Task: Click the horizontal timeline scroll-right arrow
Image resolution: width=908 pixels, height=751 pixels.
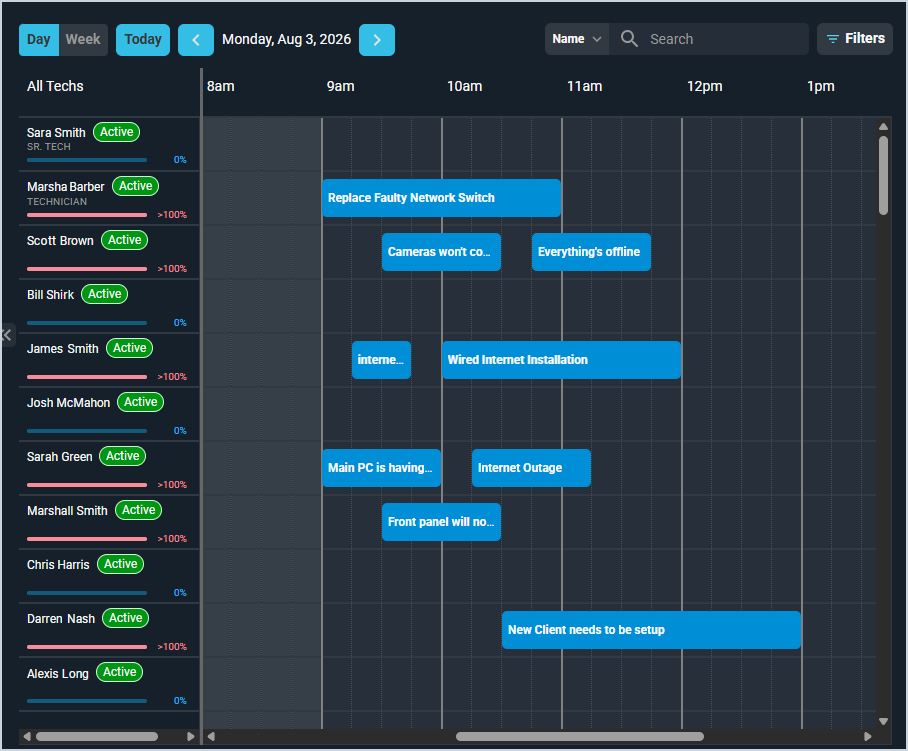Action: tap(867, 737)
